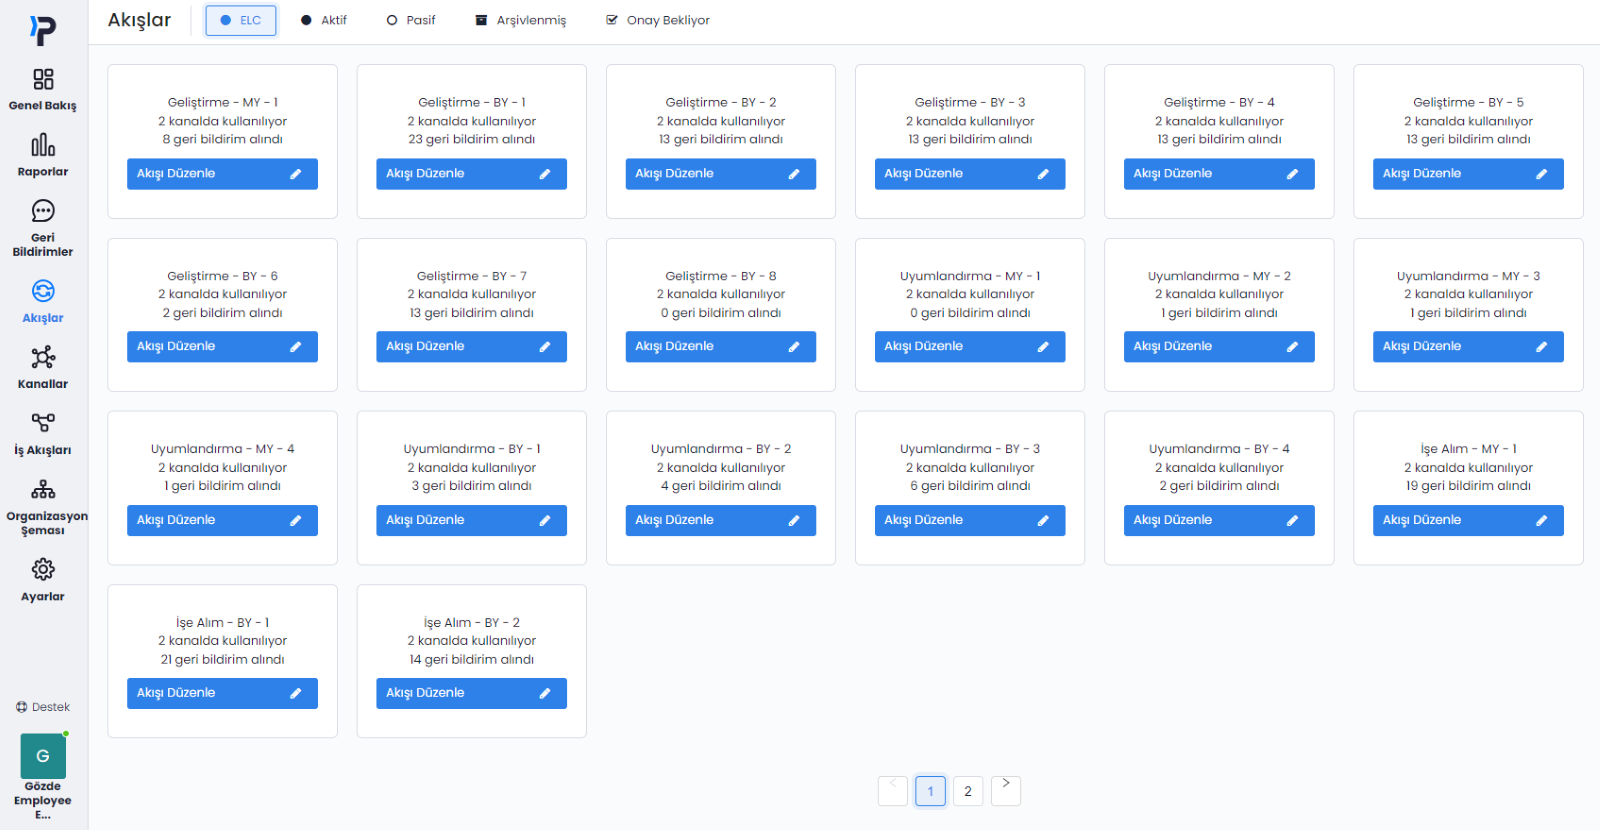Image resolution: width=1600 pixels, height=830 pixels.
Task: Go to Geri Bildirimler chat icon
Action: point(43,211)
